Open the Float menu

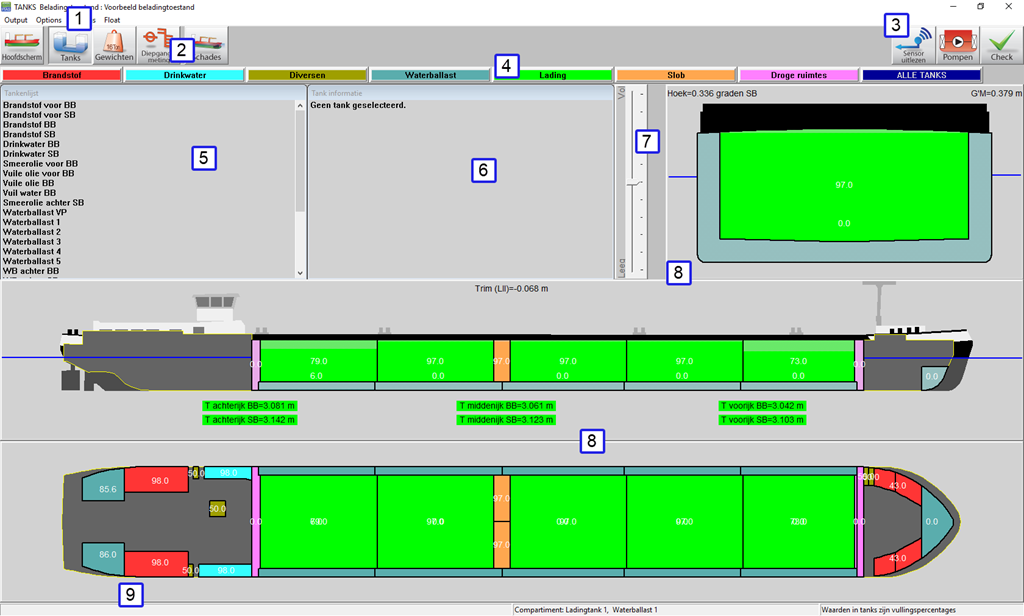[x=112, y=20]
